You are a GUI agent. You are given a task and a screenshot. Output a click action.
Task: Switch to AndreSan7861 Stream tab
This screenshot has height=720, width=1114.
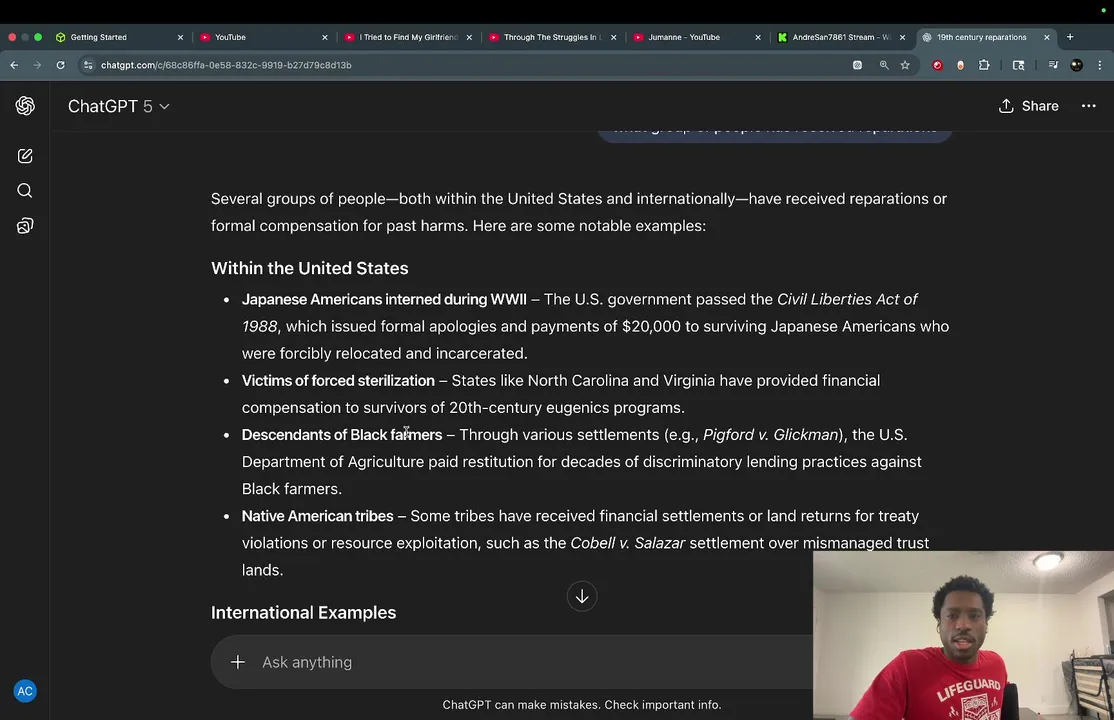pyautogui.click(x=841, y=37)
